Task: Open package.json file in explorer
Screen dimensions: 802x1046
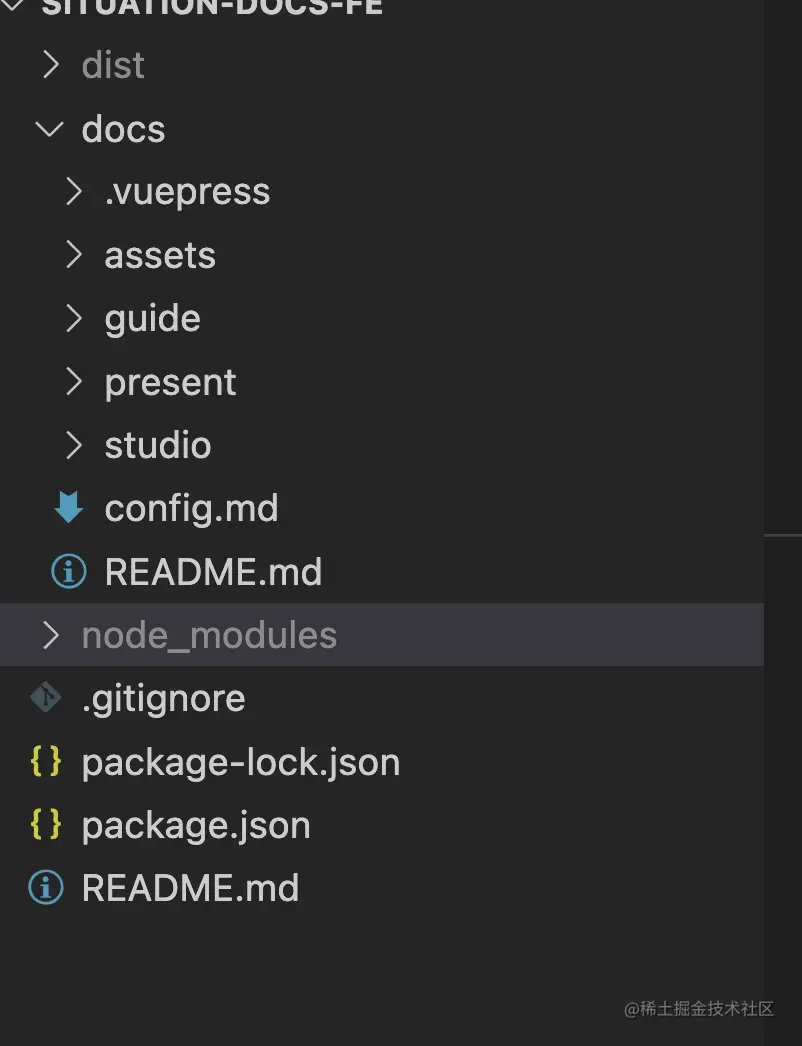Action: [196, 825]
